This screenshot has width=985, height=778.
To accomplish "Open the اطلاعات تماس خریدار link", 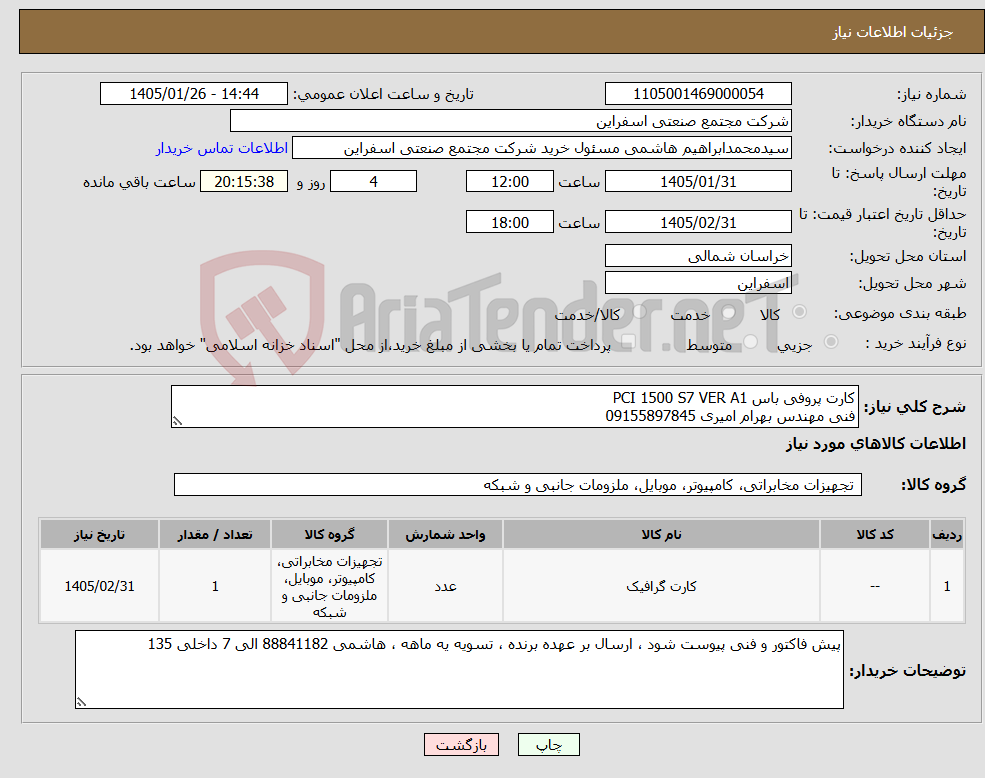I will 222,148.
